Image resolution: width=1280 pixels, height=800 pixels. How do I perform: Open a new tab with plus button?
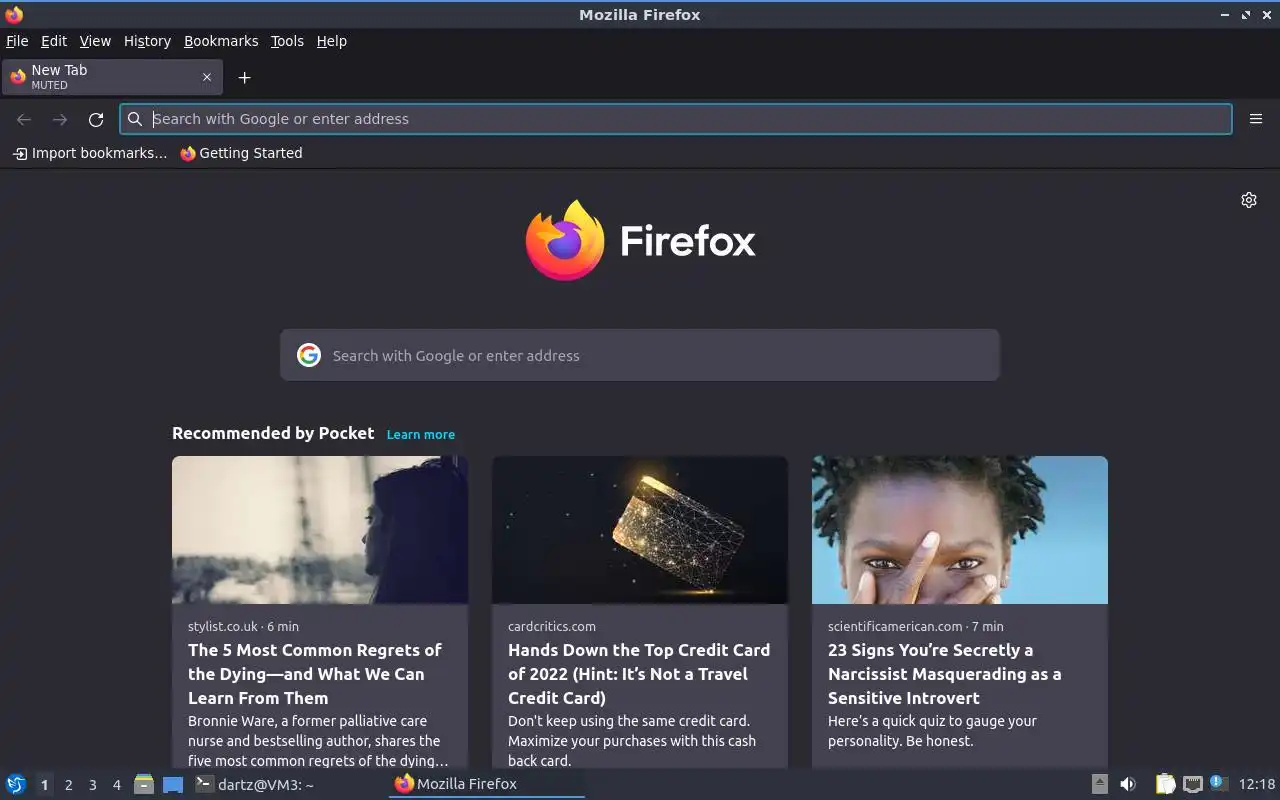pyautogui.click(x=244, y=77)
